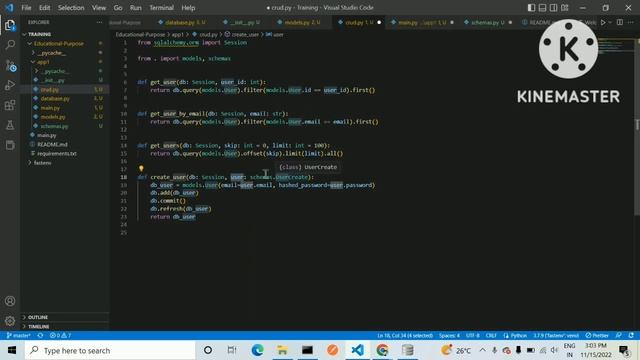Open File Explorer from taskbar
Screen dimensions: 640x360
click(x=282, y=350)
